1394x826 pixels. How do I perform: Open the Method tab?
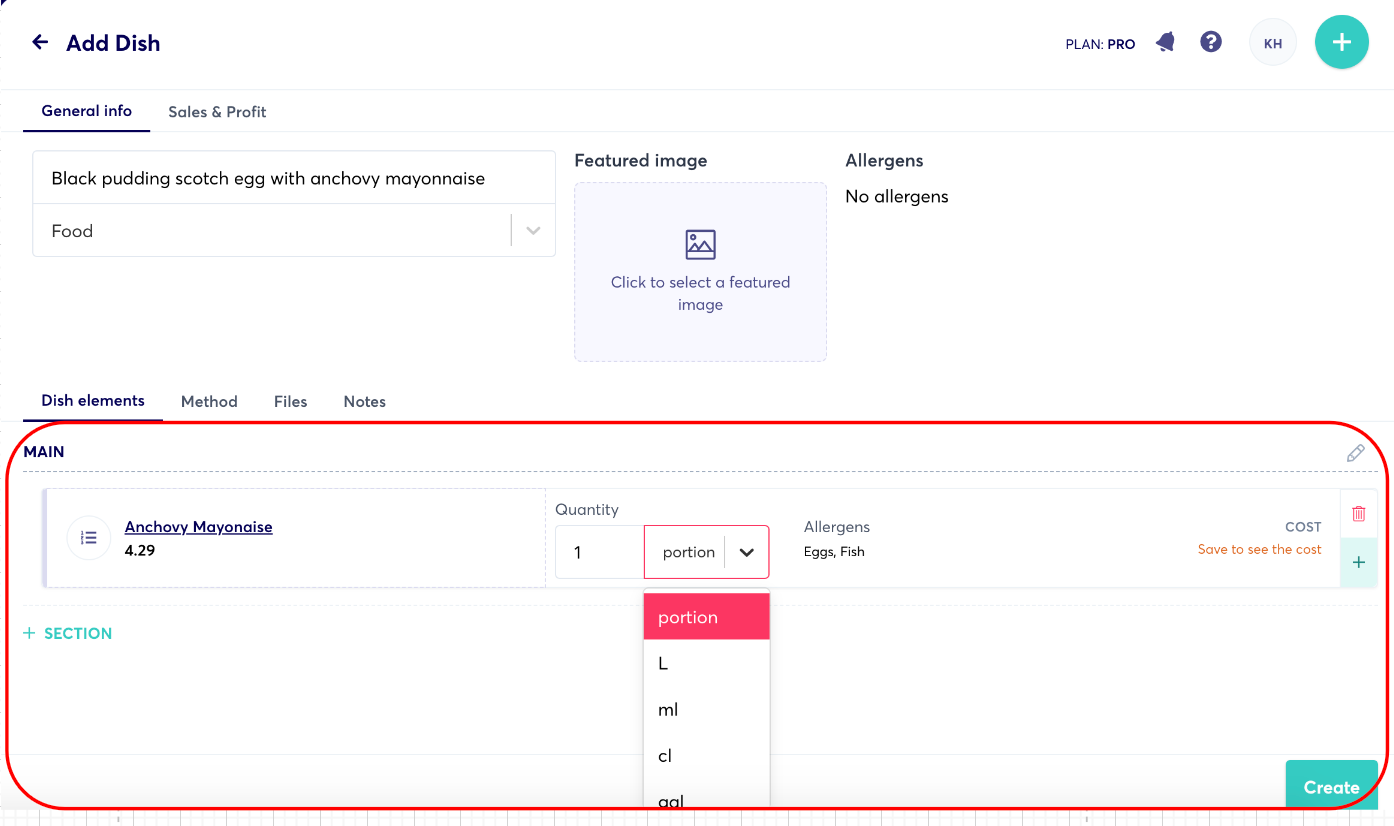209,402
